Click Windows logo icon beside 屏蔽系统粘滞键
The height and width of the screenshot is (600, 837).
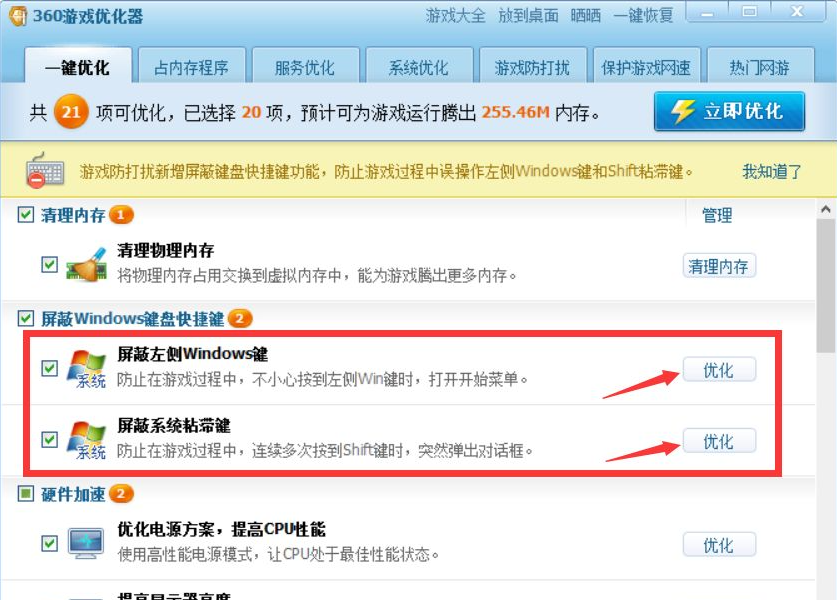[x=86, y=440]
